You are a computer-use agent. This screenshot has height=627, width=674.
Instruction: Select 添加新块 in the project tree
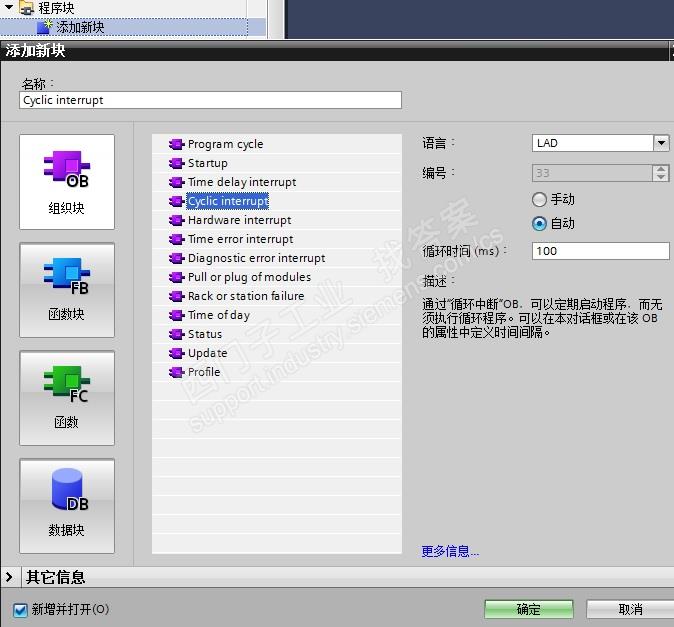coord(80,27)
